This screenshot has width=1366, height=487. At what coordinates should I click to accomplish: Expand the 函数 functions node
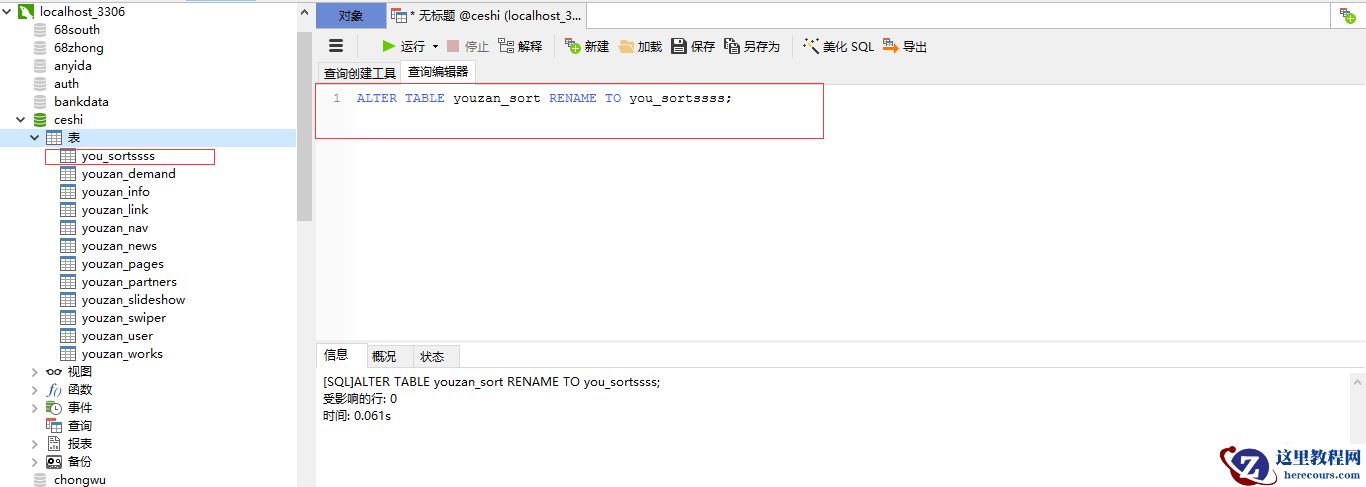pos(35,389)
